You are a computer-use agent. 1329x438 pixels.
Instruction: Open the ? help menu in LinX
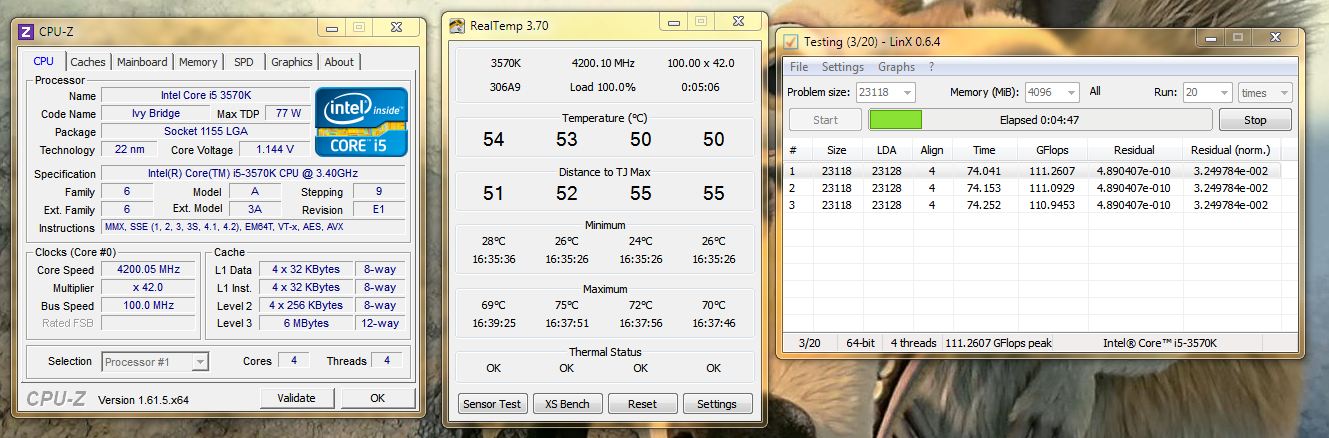coord(932,67)
